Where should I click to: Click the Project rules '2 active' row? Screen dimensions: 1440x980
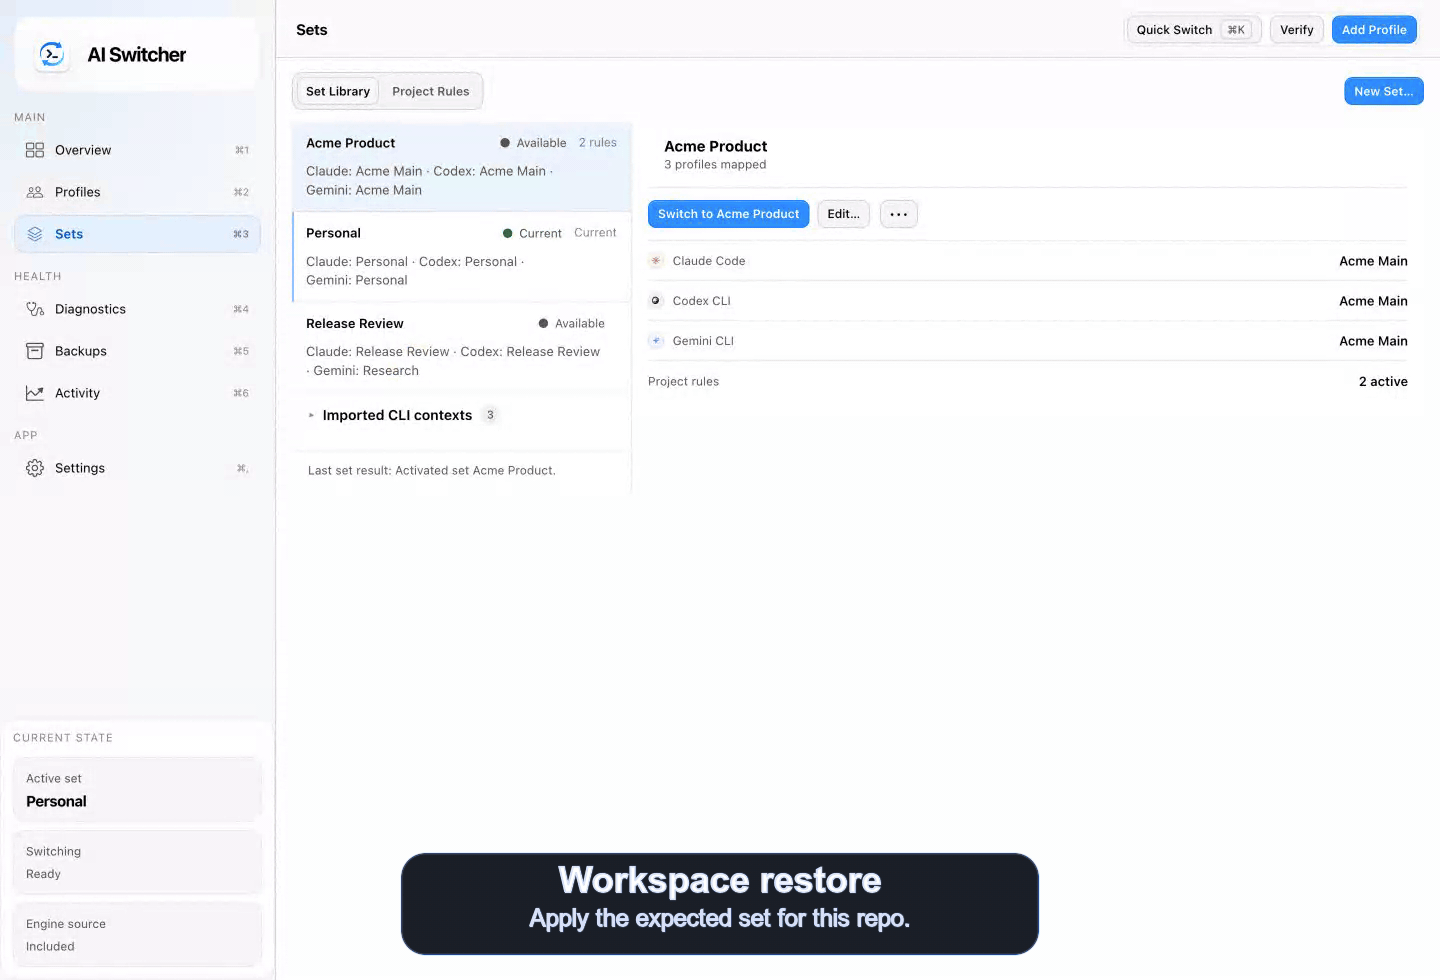point(1027,381)
